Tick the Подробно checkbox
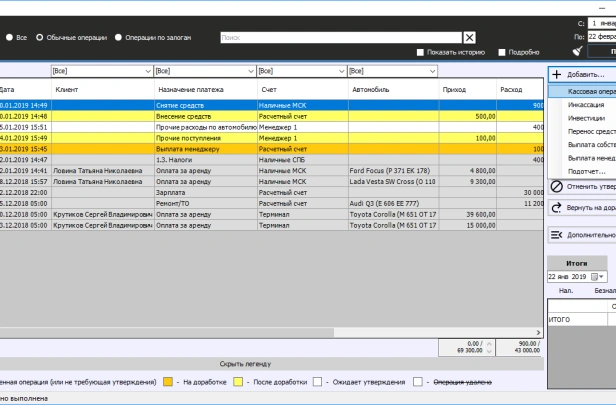 coord(500,52)
